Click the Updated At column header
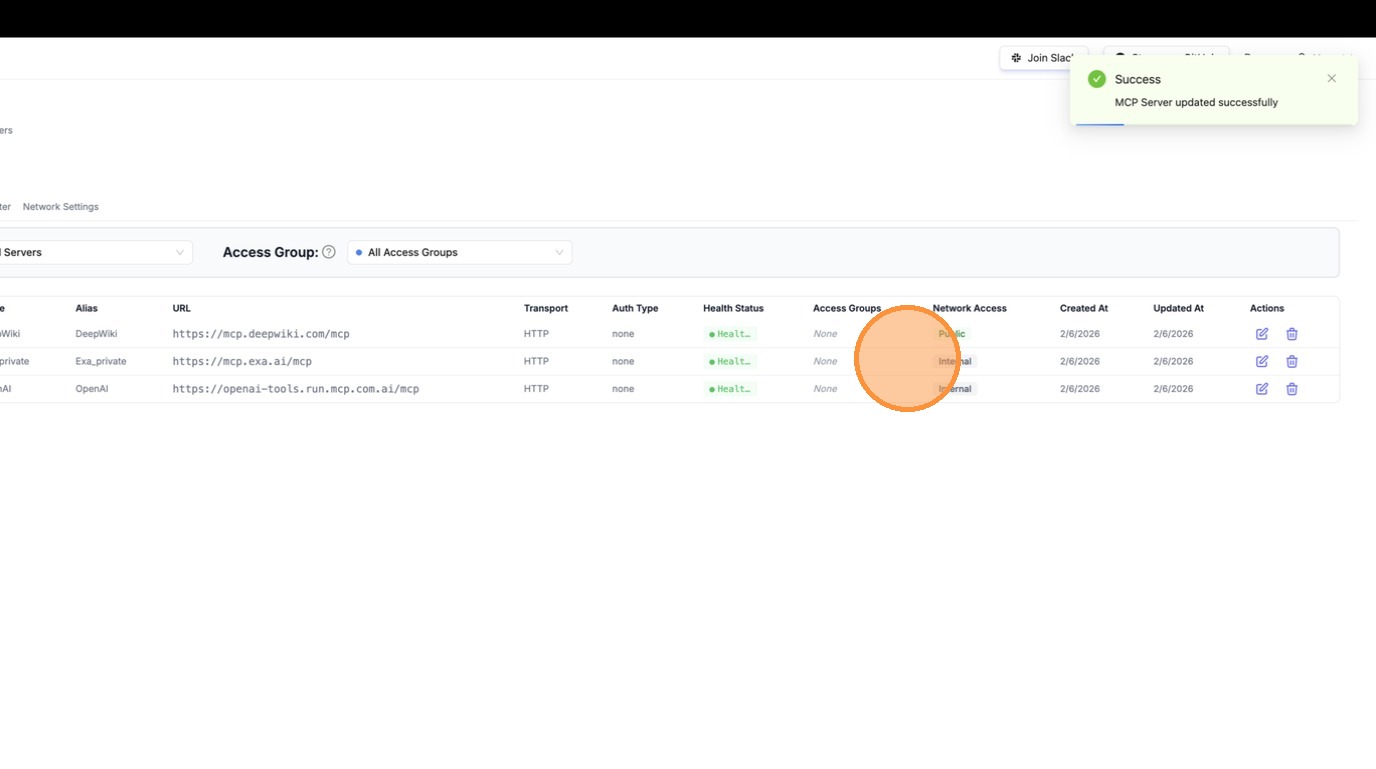Viewport: 1376px width, 769px height. pos(1178,308)
